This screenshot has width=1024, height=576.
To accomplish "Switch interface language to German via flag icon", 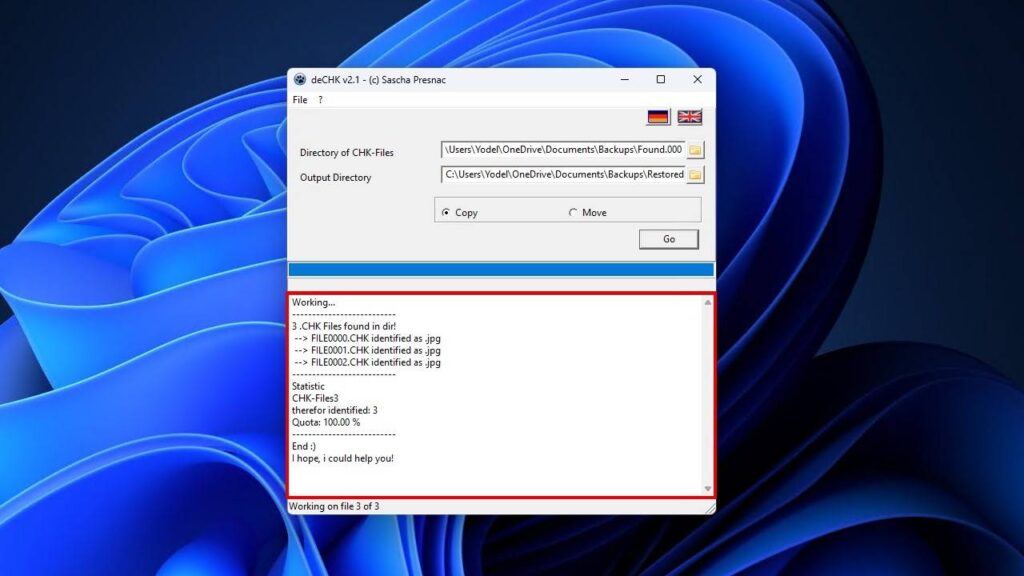I will coord(657,116).
